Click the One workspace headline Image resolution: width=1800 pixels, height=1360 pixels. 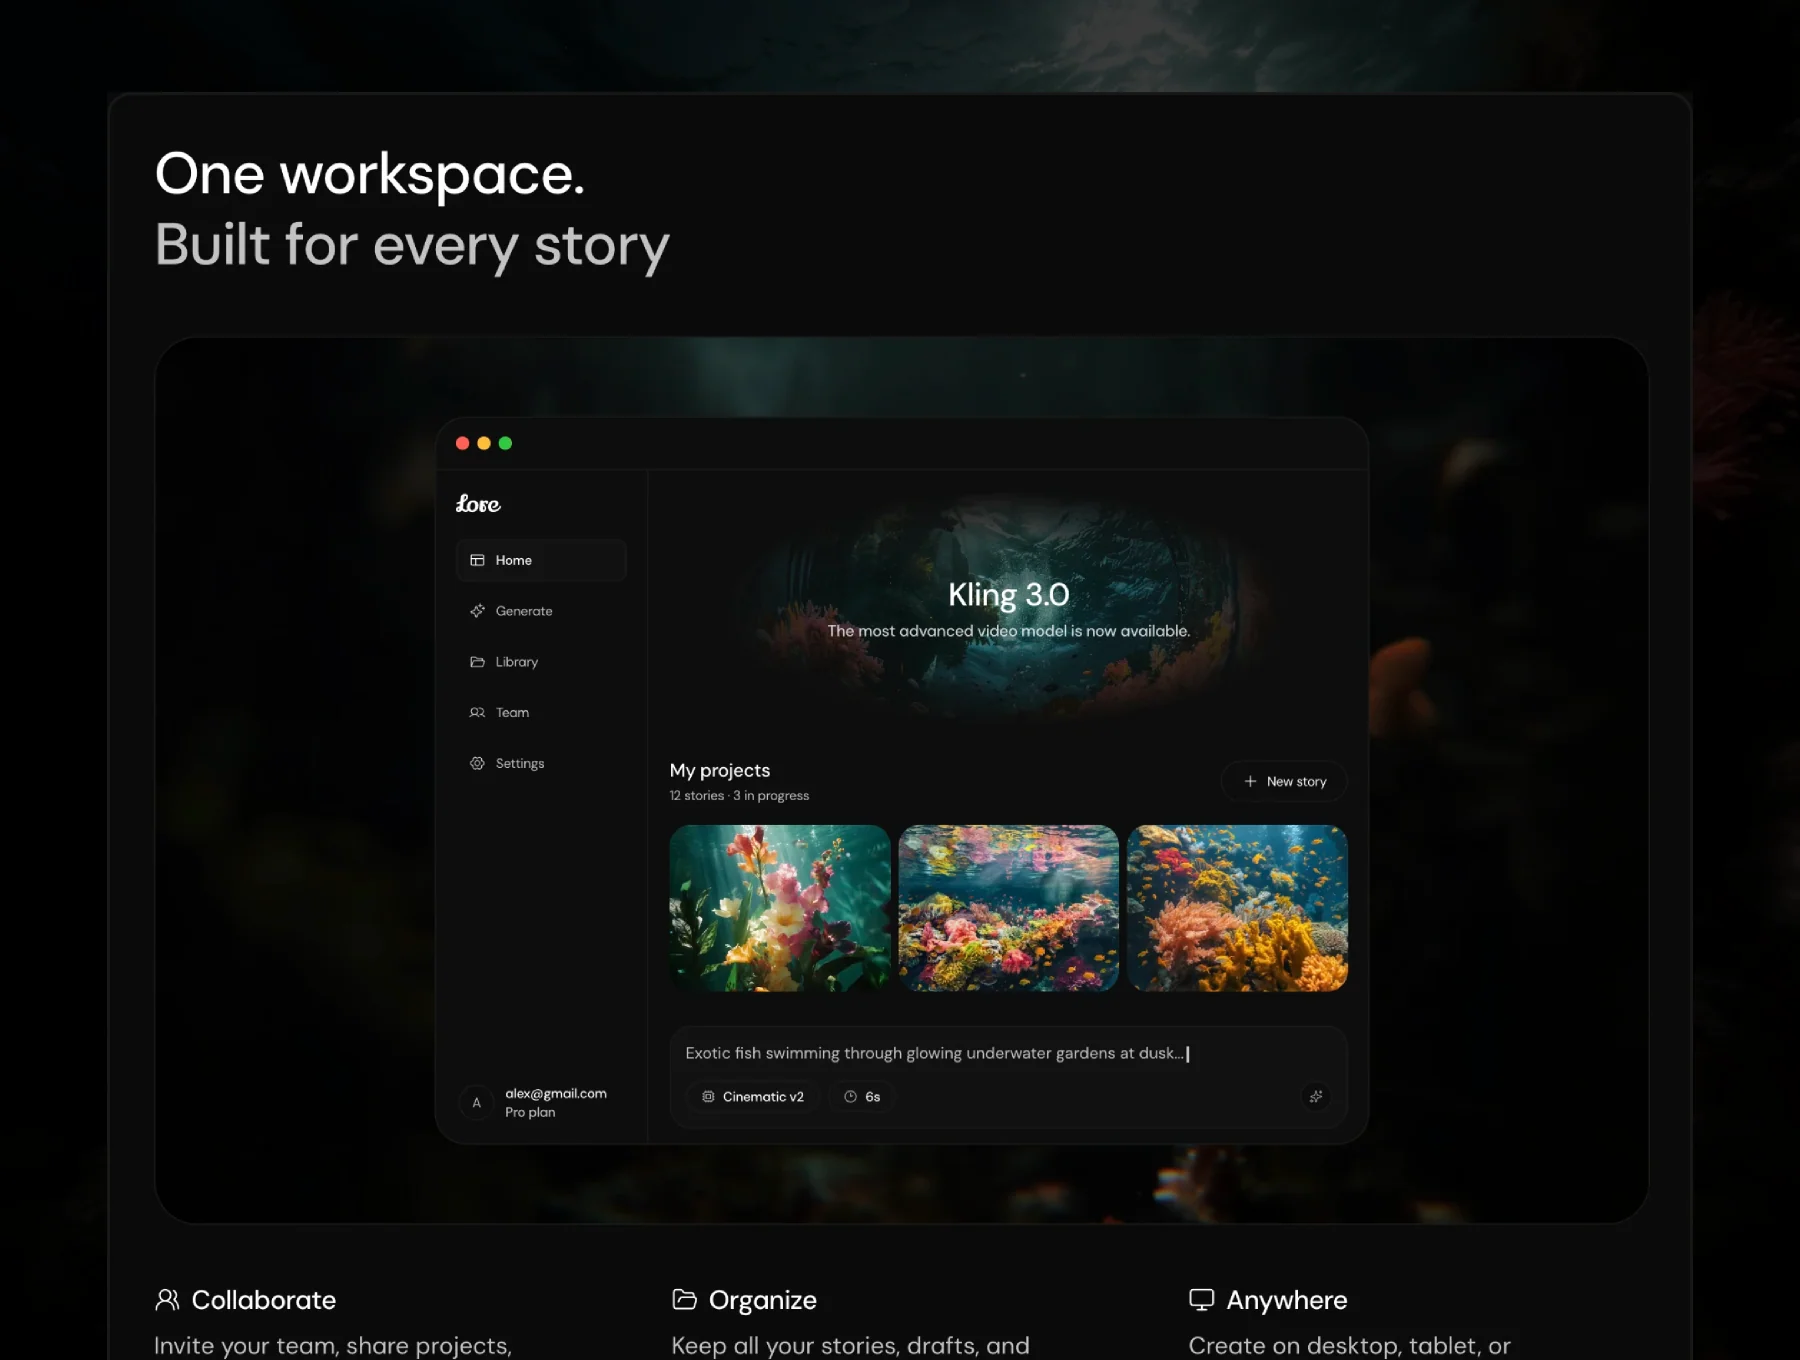pos(369,175)
